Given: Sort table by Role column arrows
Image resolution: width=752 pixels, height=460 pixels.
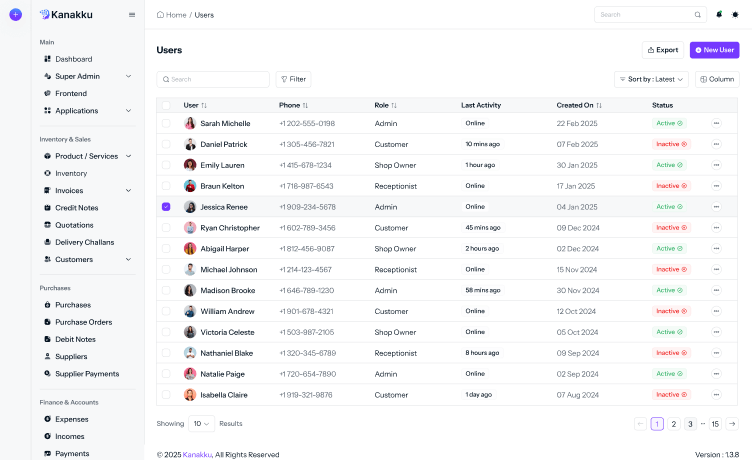Looking at the screenshot, I should point(394,105).
